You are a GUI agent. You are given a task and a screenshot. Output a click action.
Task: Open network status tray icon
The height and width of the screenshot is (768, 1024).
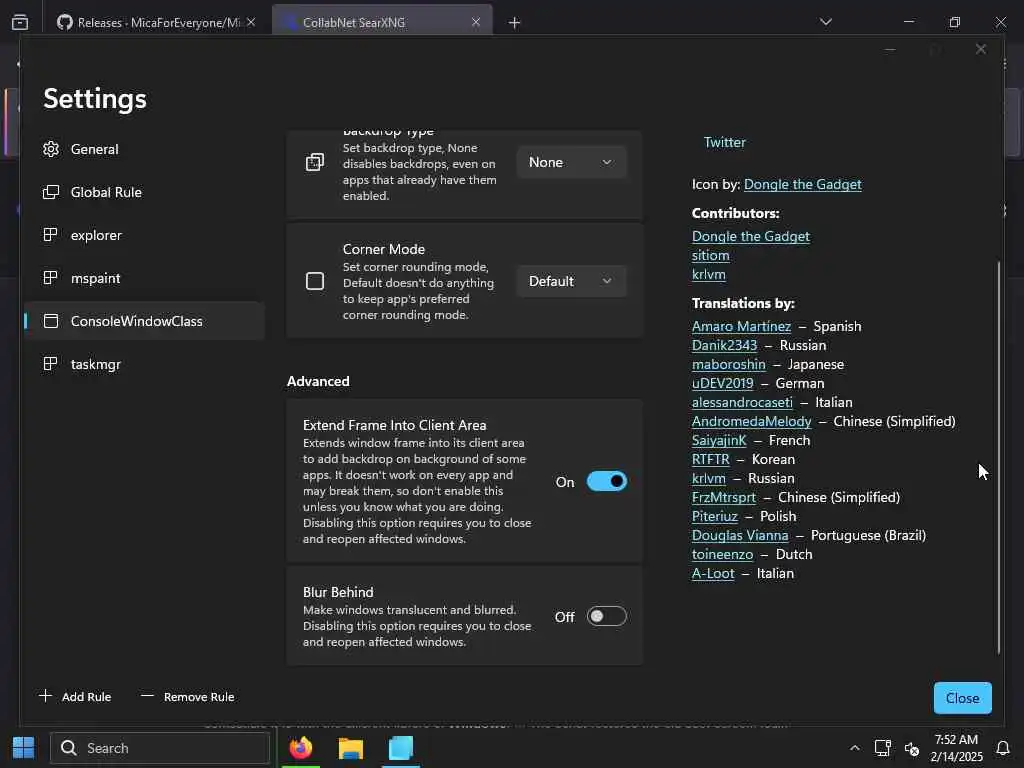tap(883, 748)
